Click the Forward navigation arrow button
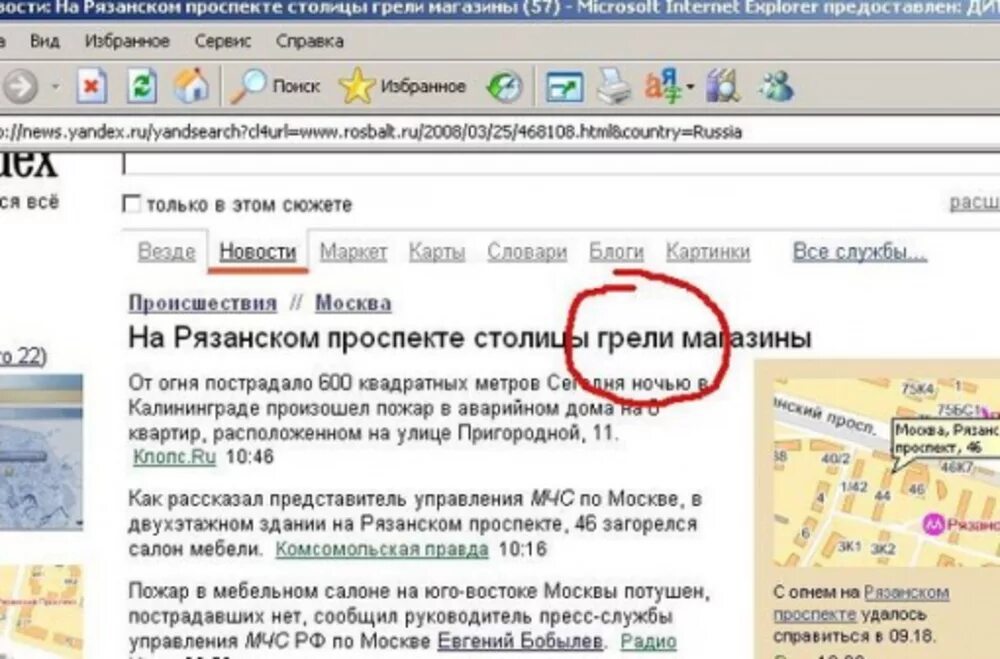 point(19,86)
